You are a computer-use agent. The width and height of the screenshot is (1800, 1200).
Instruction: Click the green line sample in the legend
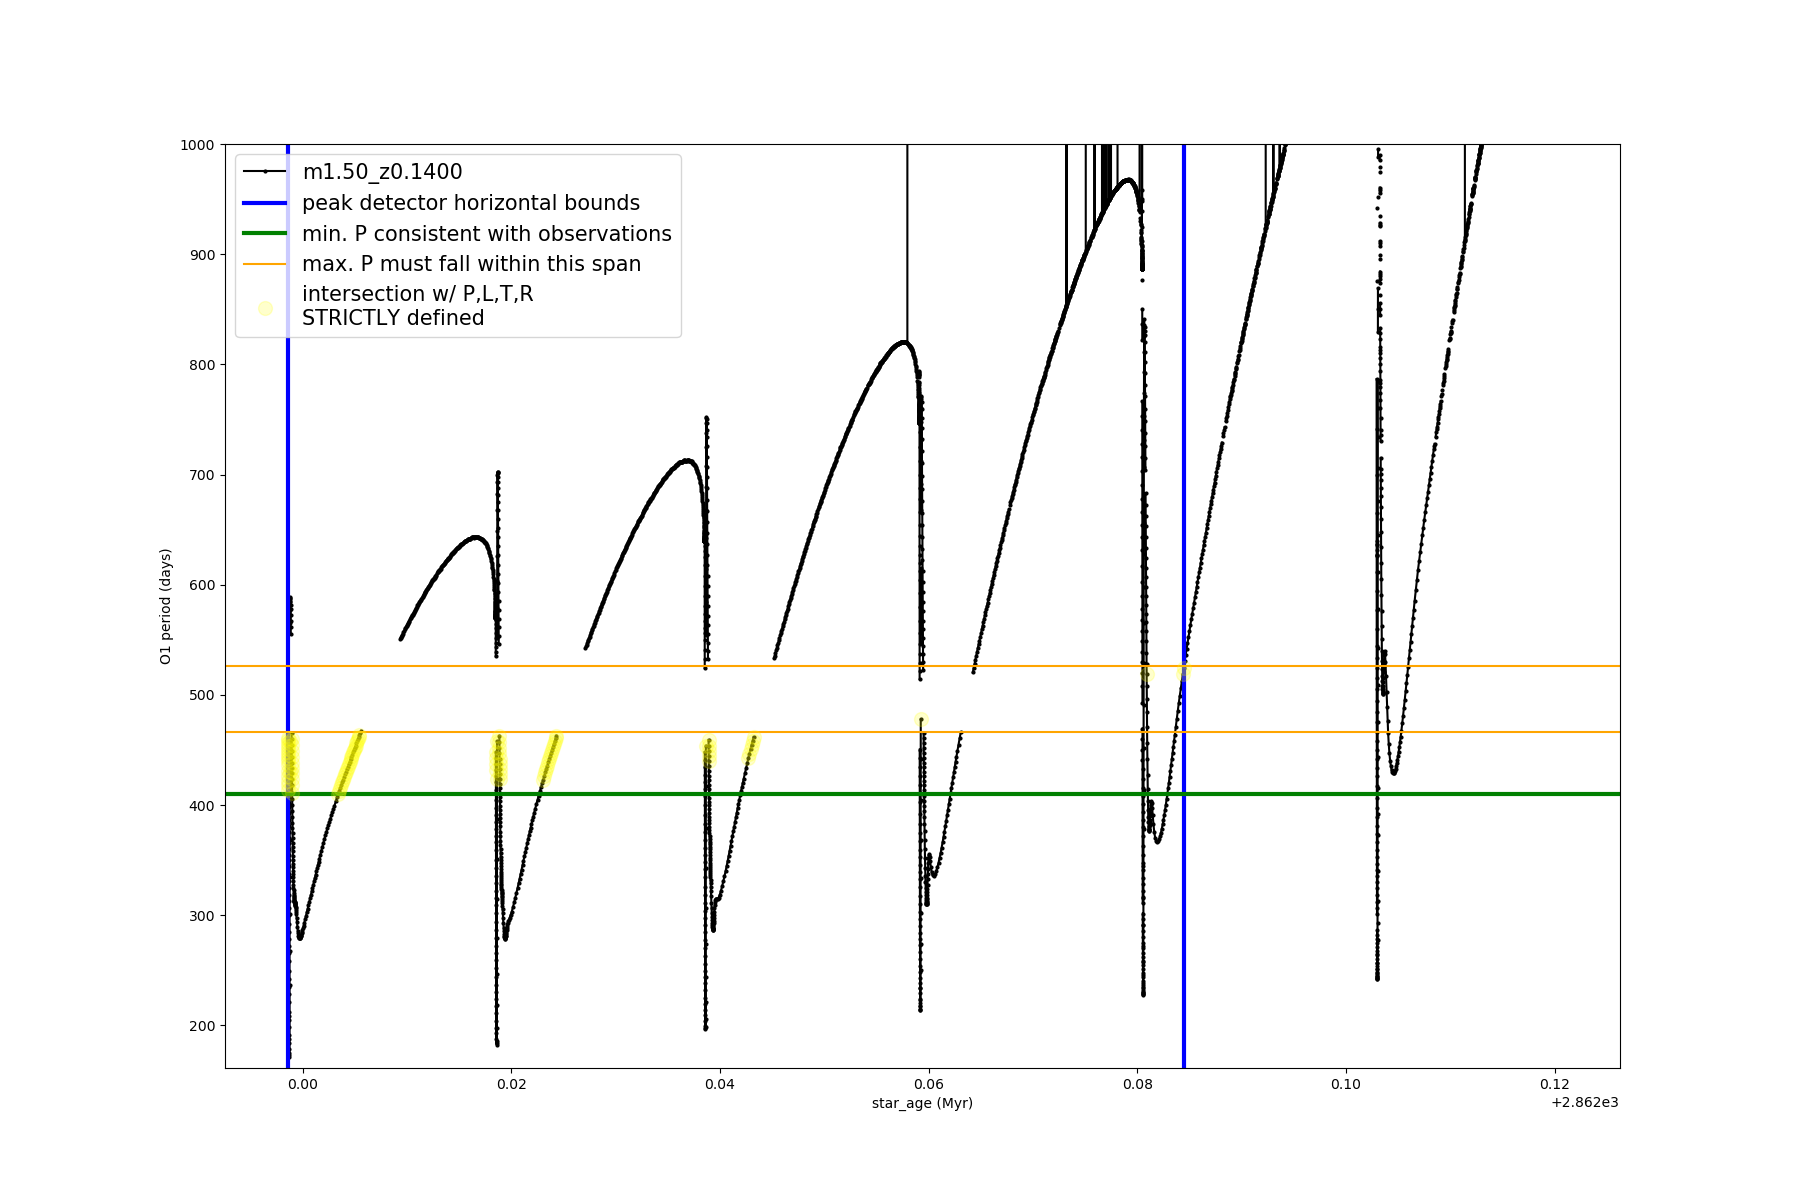(x=265, y=234)
